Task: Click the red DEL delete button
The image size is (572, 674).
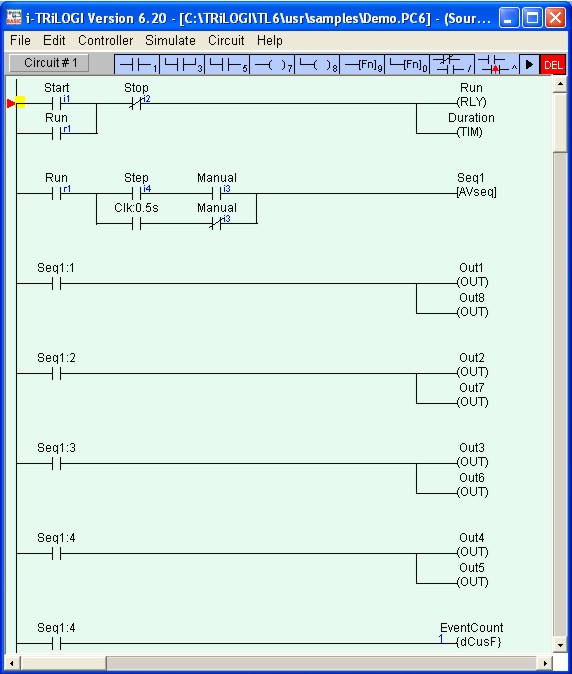Action: pos(553,65)
